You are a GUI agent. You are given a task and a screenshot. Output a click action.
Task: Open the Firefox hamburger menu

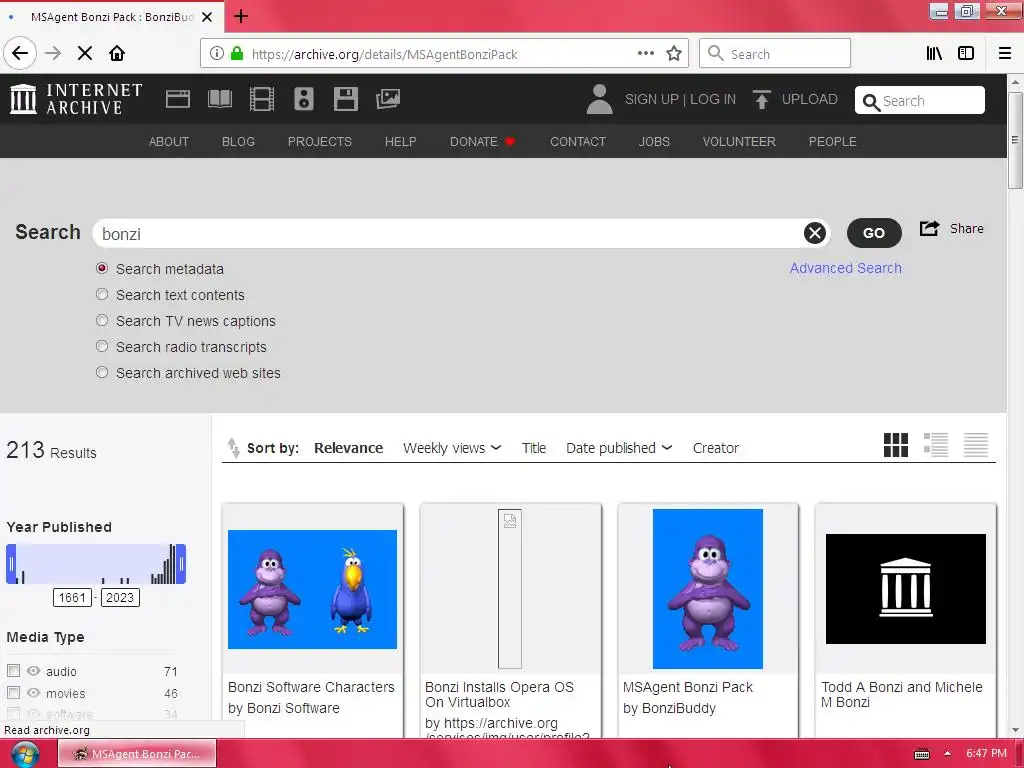coord(1005,54)
